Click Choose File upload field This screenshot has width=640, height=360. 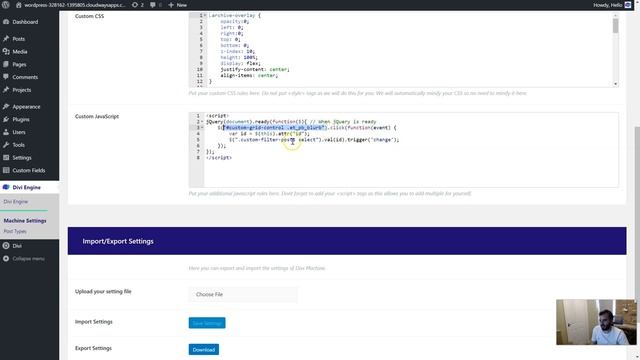(x=243, y=294)
